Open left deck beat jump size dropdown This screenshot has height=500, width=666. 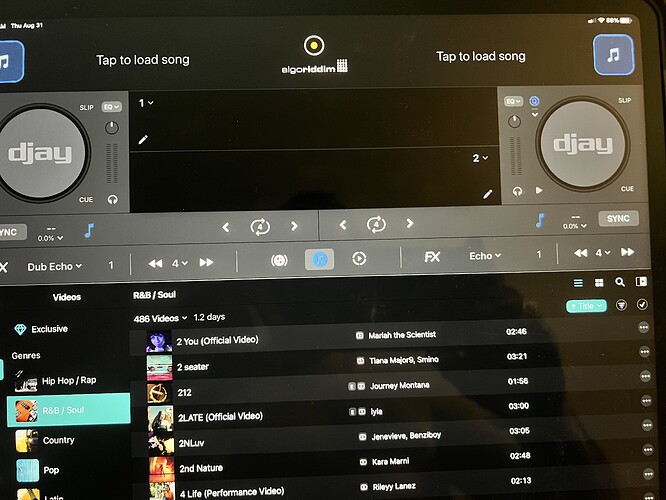[180, 263]
